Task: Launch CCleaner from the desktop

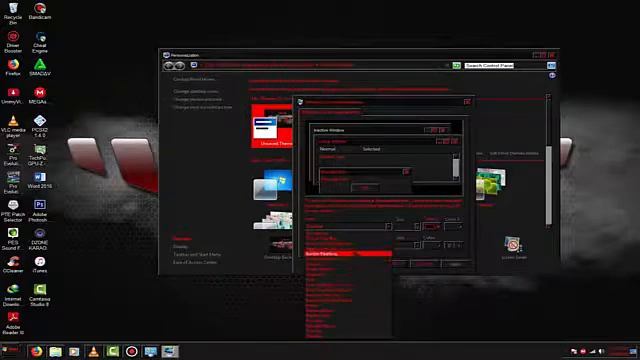Action: point(13,264)
